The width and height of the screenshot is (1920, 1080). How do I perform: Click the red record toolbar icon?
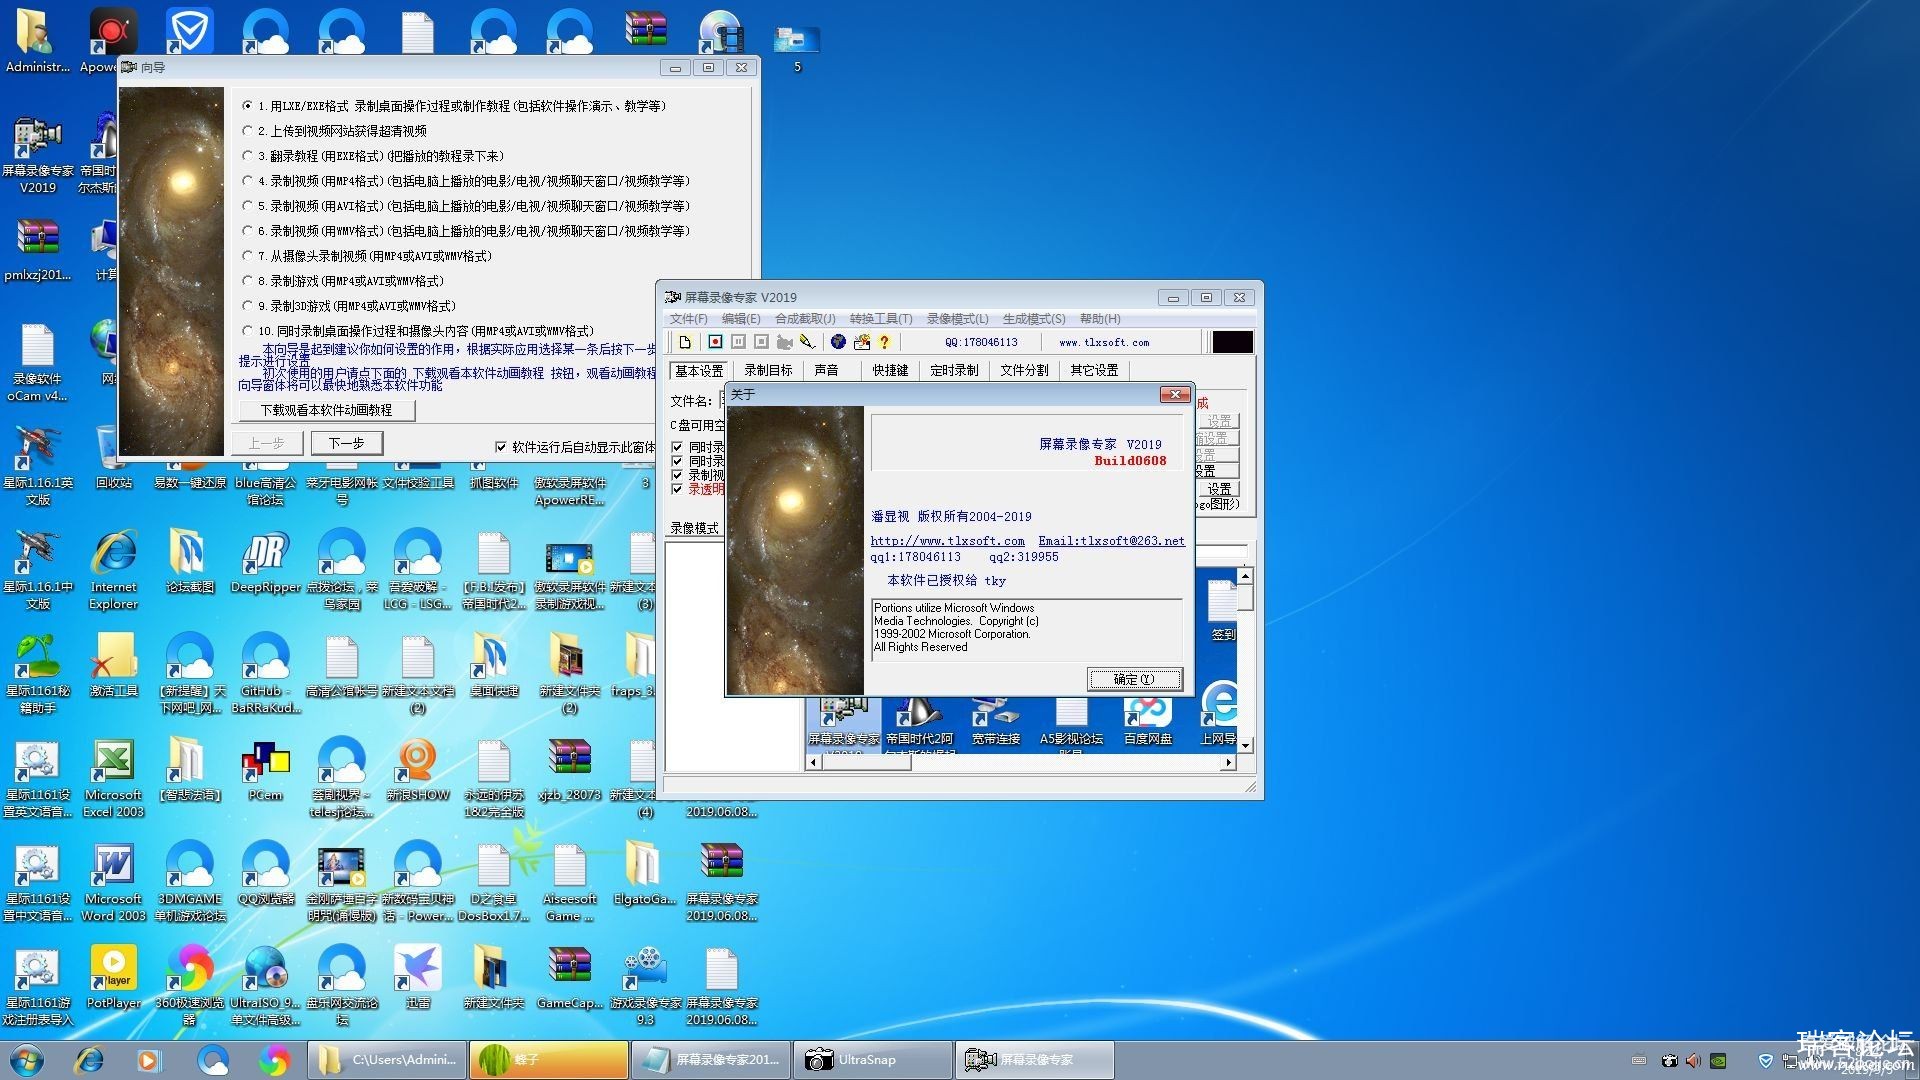pyautogui.click(x=715, y=342)
